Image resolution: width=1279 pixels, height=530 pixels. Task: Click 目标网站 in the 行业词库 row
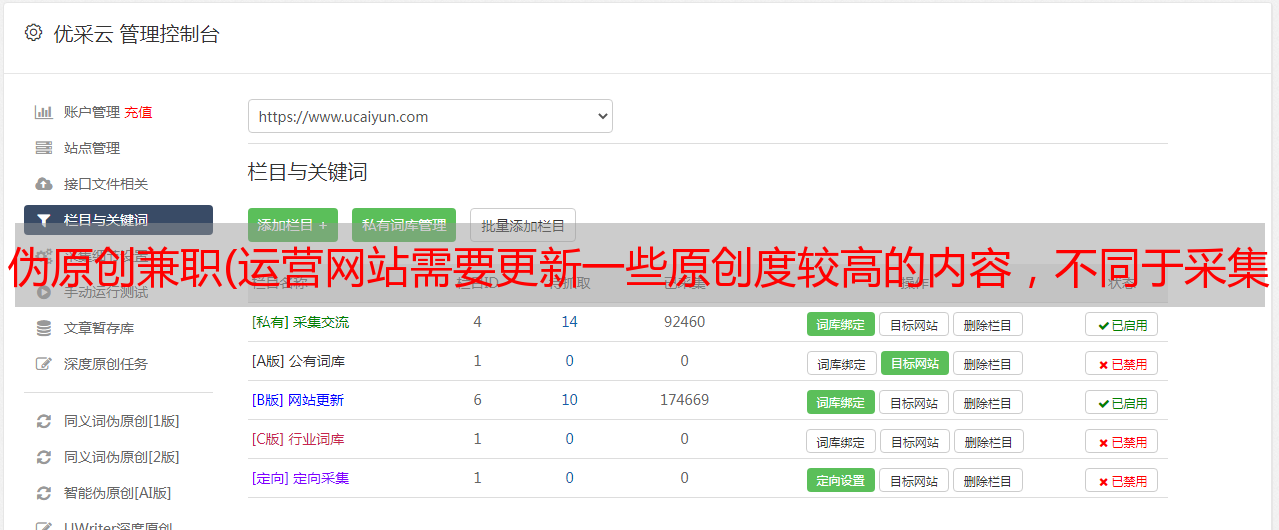(x=915, y=441)
